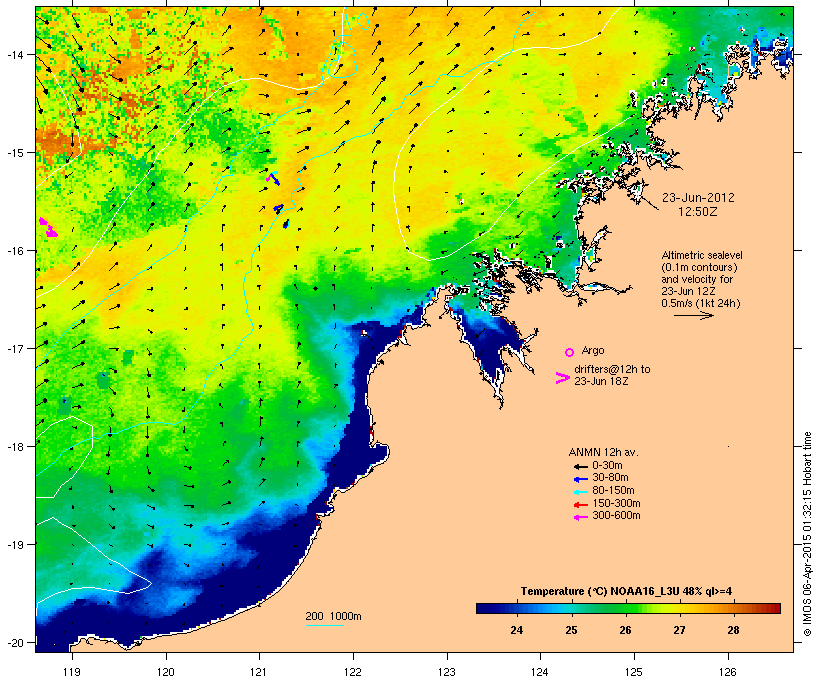Click the colorbar tick label 27
820x680 pixels.
pos(679,630)
